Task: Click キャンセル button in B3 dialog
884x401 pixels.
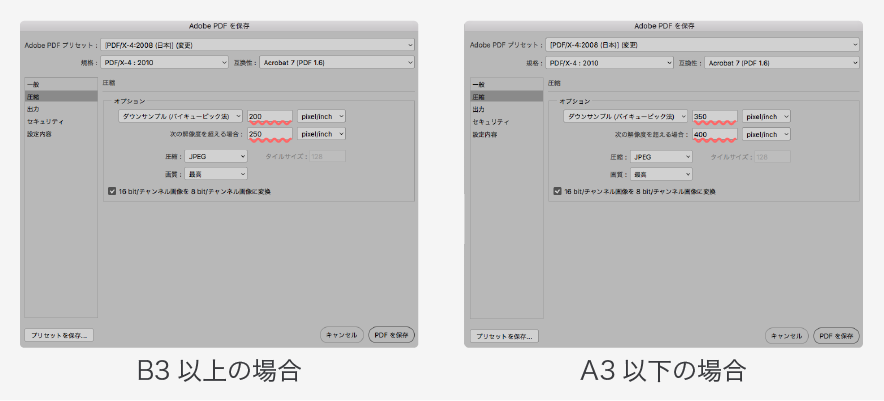Action: (341, 336)
